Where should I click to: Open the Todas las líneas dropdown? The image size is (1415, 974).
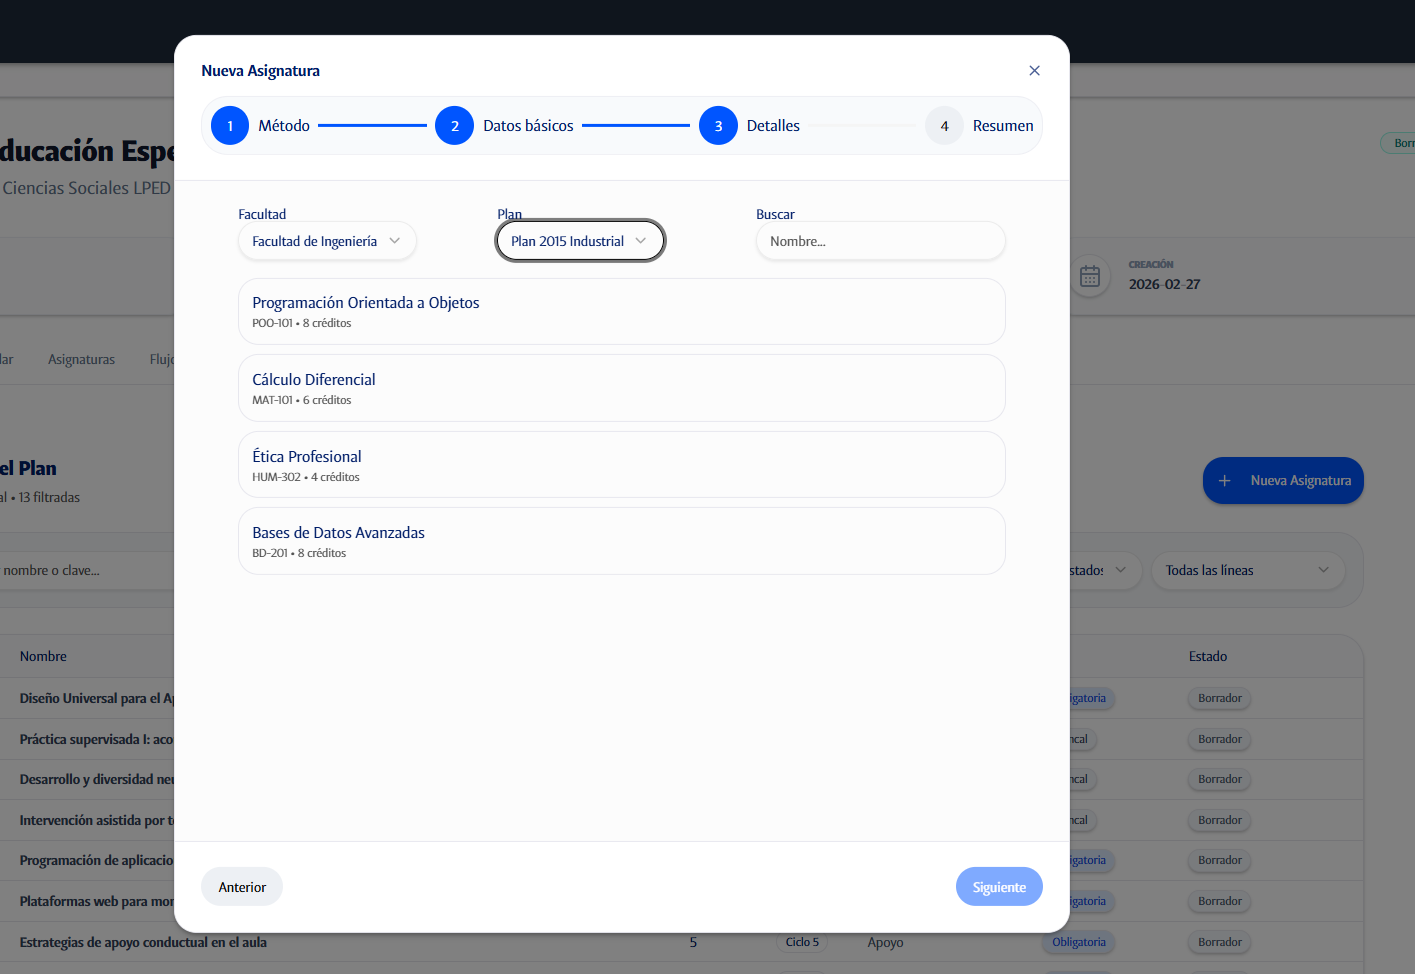tap(1248, 570)
